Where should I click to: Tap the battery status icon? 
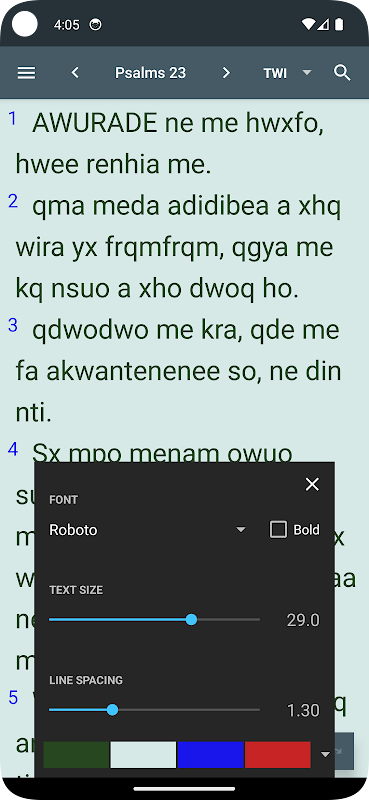pos(339,24)
